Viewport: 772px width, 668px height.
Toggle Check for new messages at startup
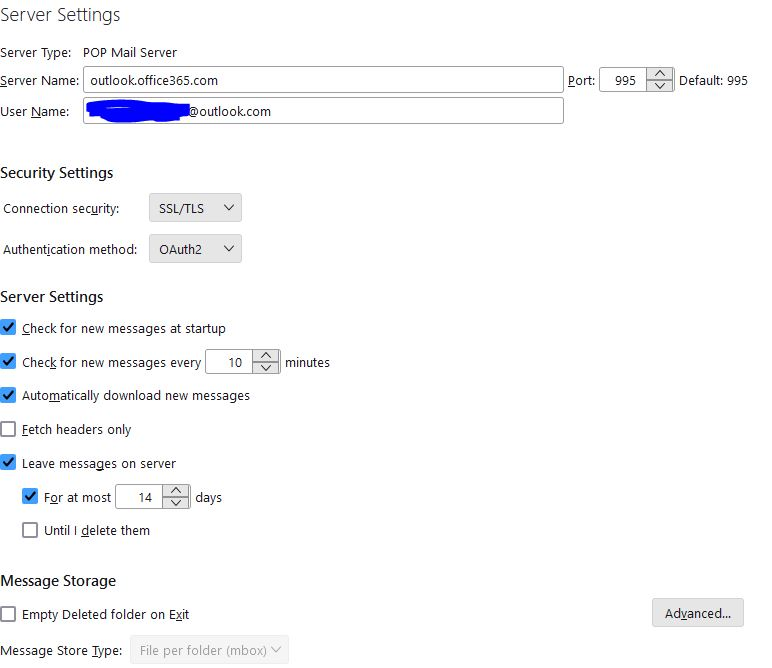pyautogui.click(x=8, y=327)
